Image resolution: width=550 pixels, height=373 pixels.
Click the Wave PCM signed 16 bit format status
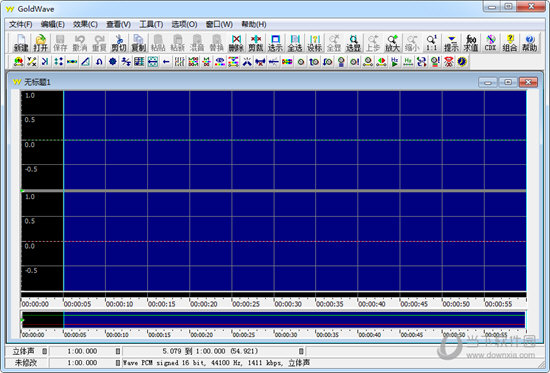coord(216,362)
